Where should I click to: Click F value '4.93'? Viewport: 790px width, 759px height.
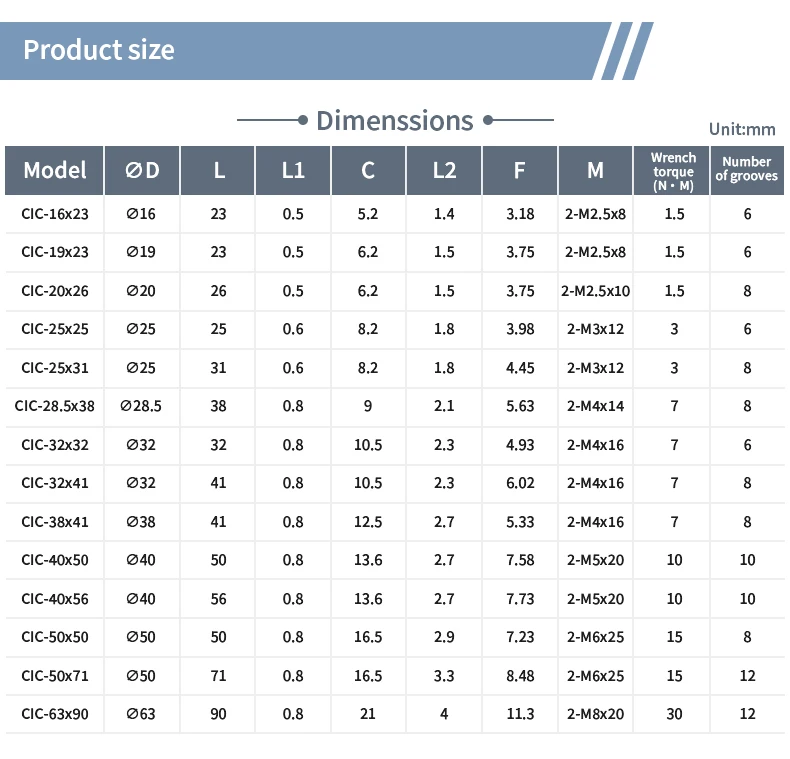520,445
